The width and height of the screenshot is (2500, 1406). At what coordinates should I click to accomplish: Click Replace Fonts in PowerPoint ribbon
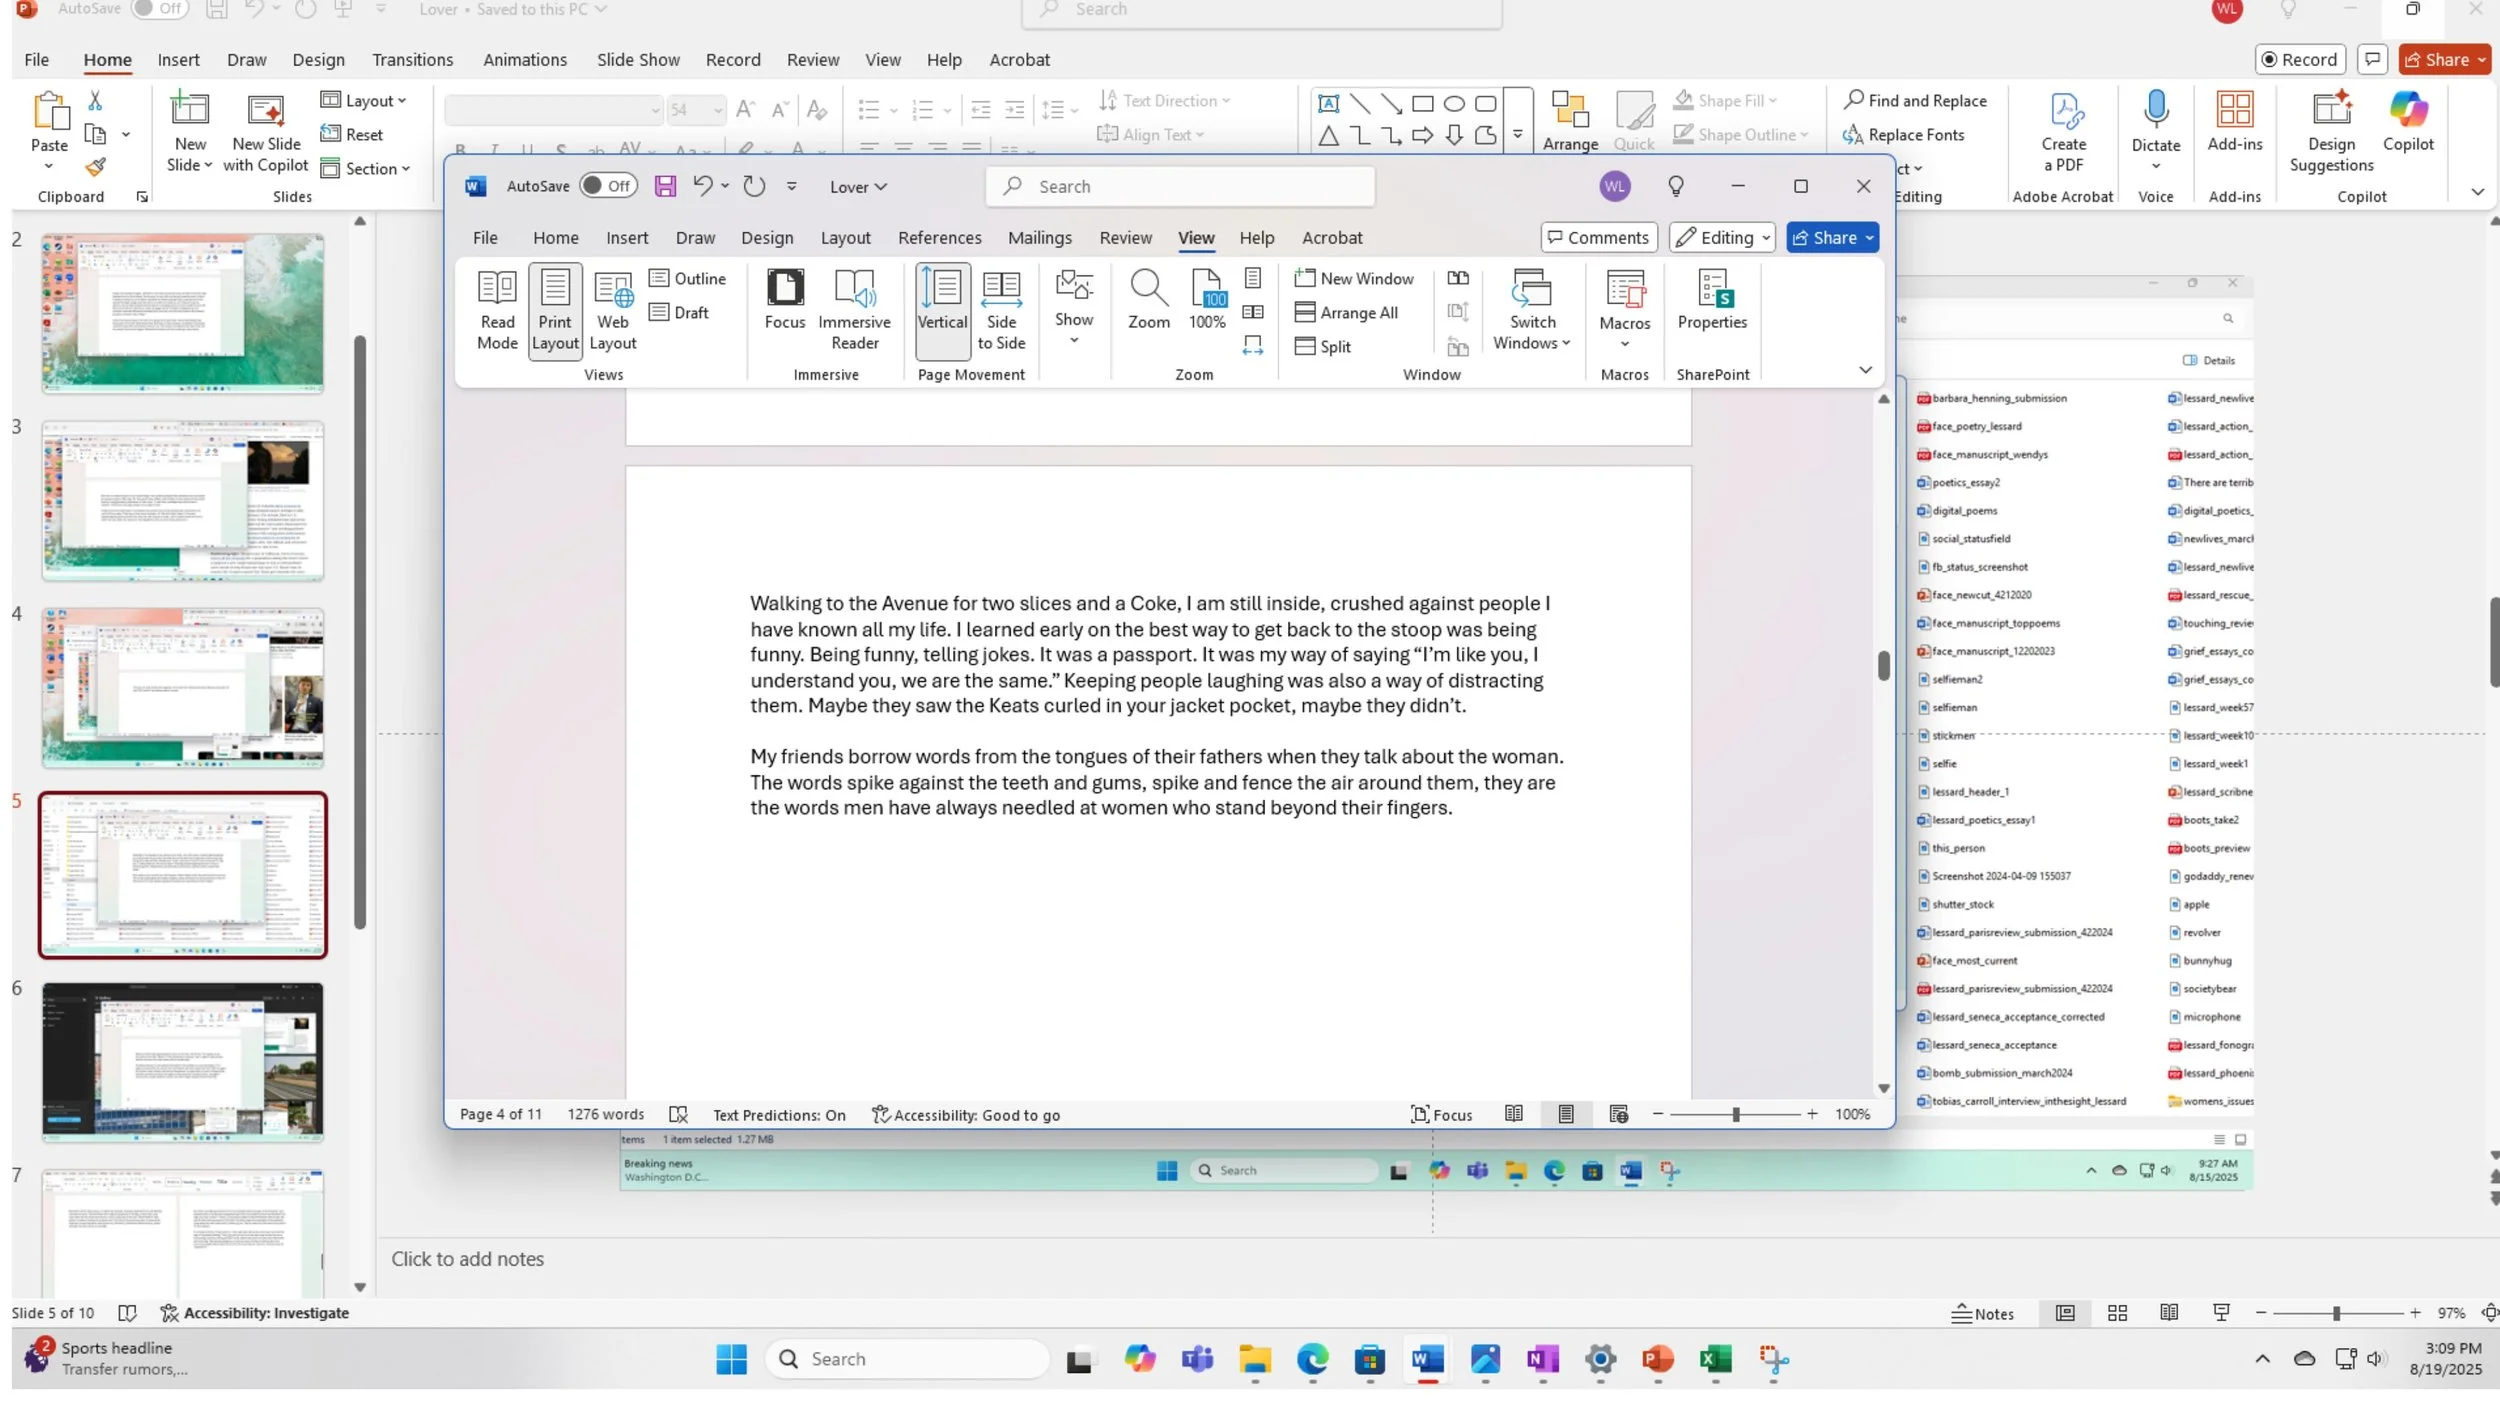(1904, 135)
